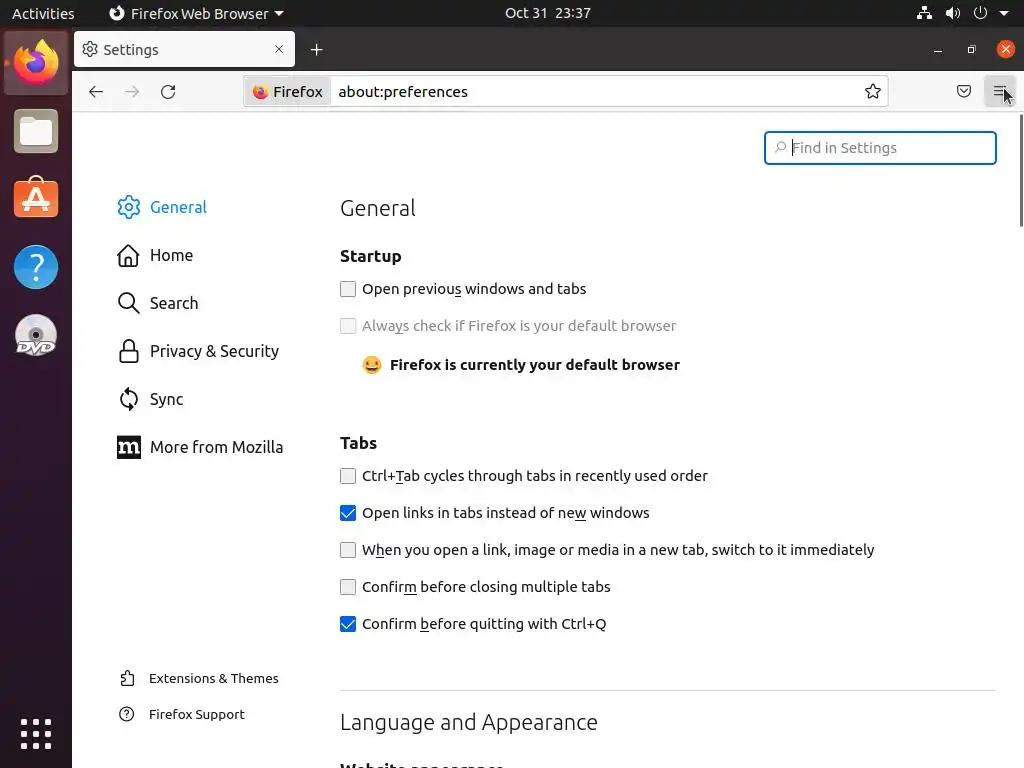The width and height of the screenshot is (1024, 768).
Task: Go to Privacy & Security settings label
Action: (x=214, y=351)
